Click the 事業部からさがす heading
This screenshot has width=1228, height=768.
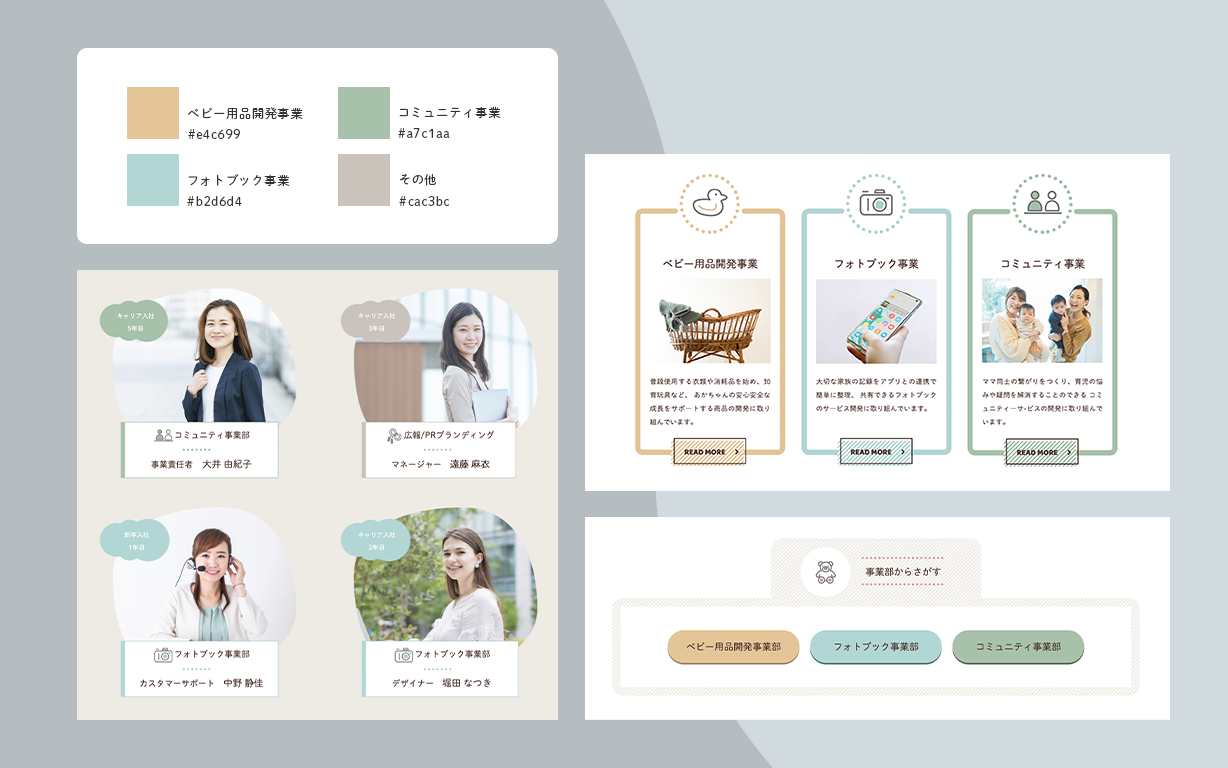click(903, 572)
